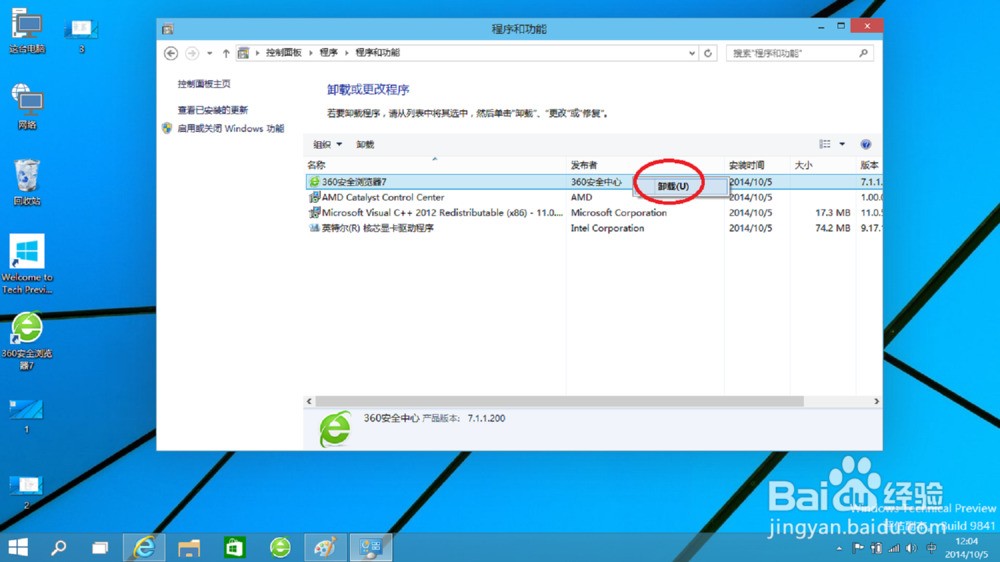Screen dimensions: 1000x562
Task: Open 查看已安装的更新 link
Action: coord(212,110)
